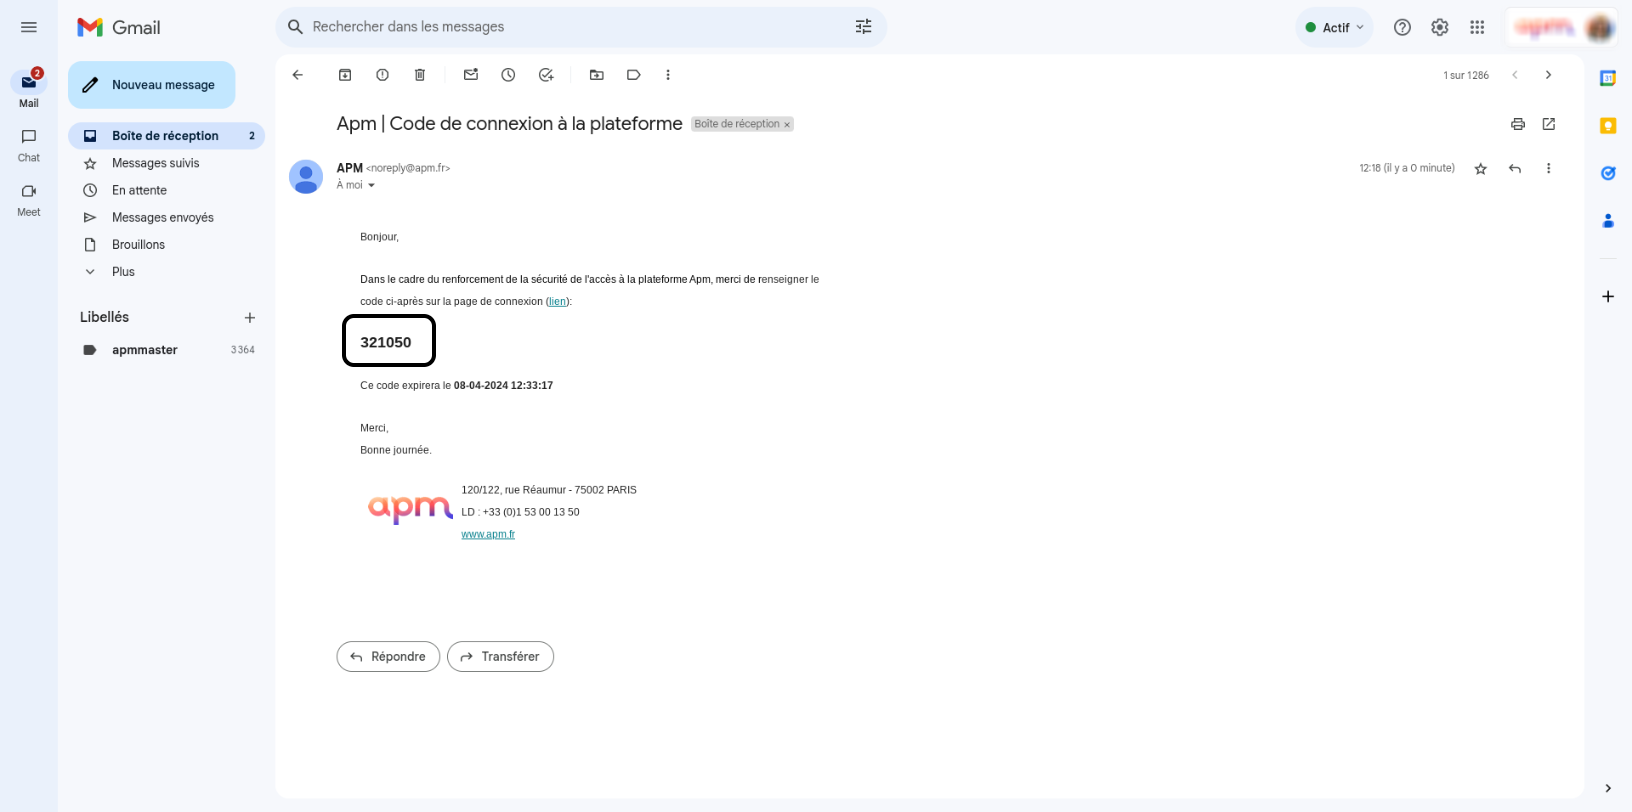Expand the Plus folder list
The width and height of the screenshot is (1632, 812).
(x=166, y=272)
